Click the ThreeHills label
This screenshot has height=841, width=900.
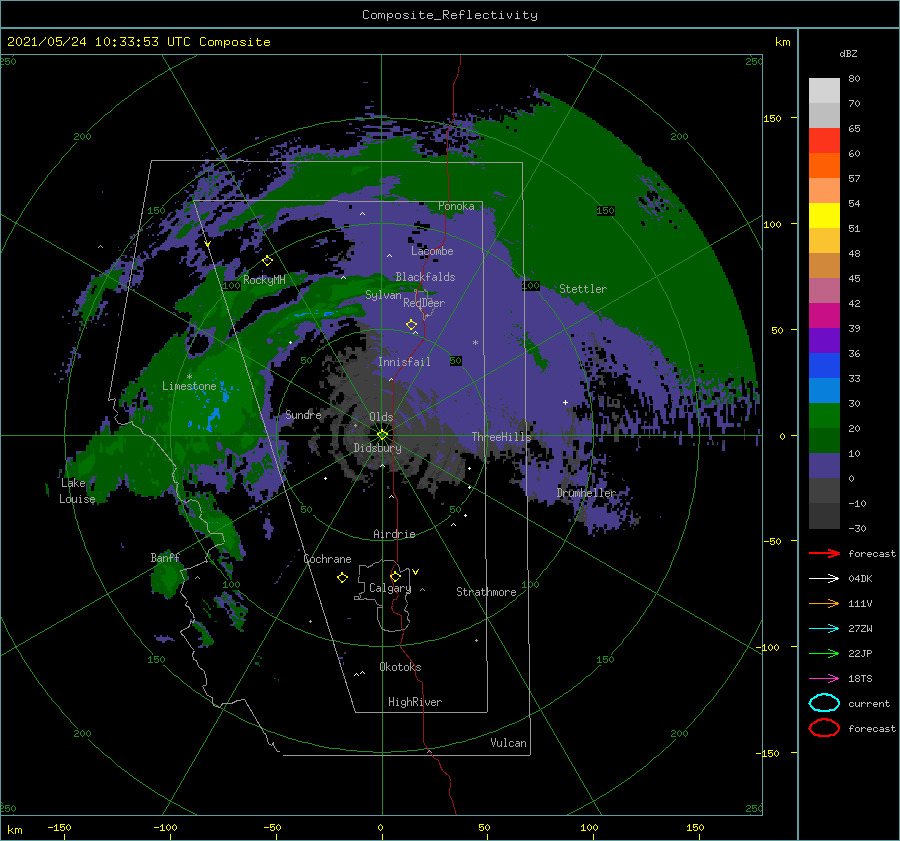click(502, 437)
